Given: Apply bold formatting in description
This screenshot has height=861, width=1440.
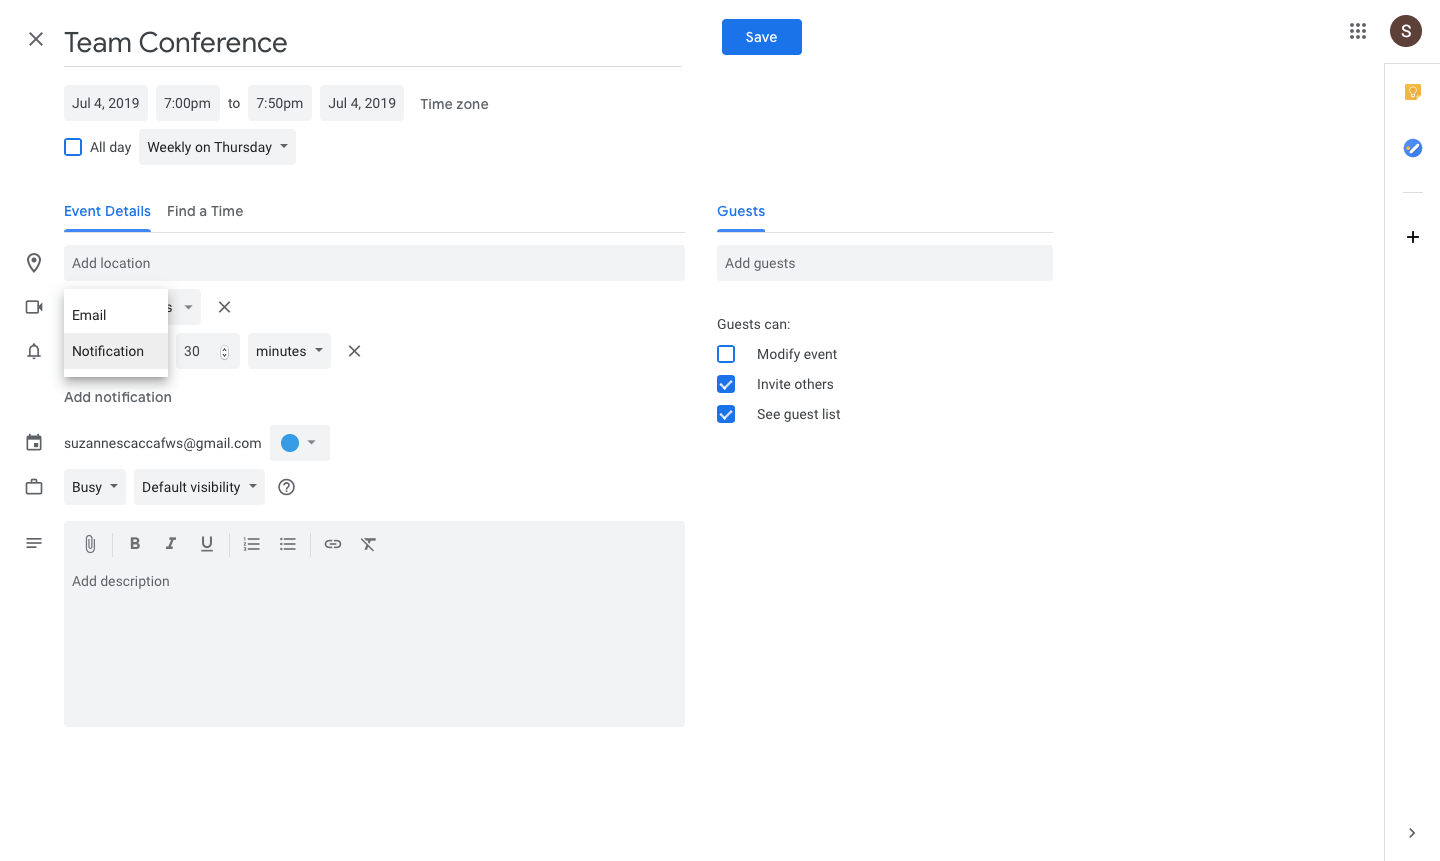Looking at the screenshot, I should (135, 544).
